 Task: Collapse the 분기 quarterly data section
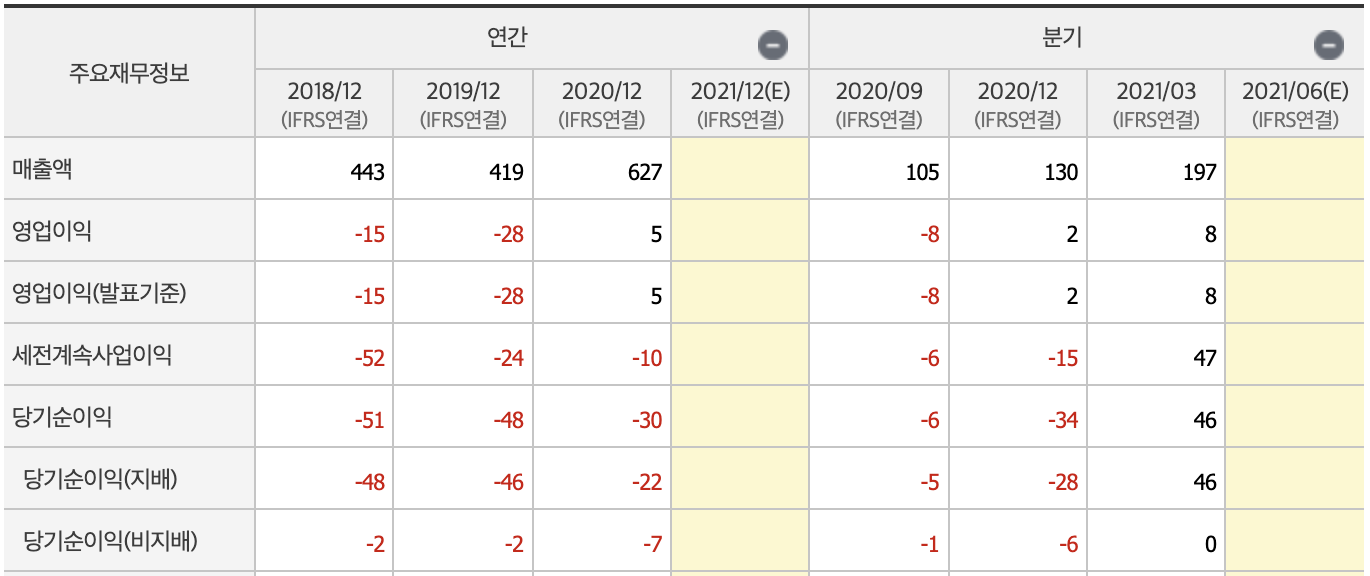coord(1328,44)
